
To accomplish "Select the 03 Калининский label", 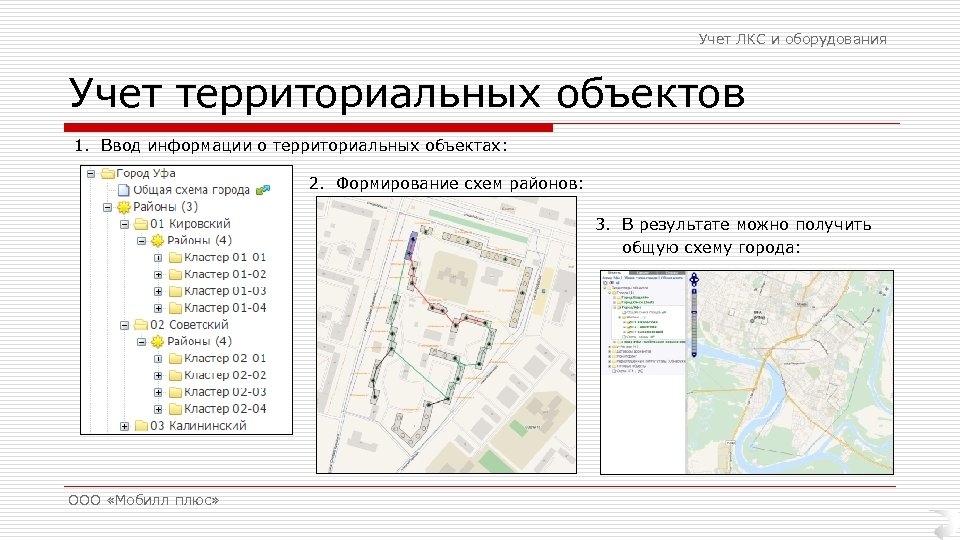I will (x=198, y=426).
